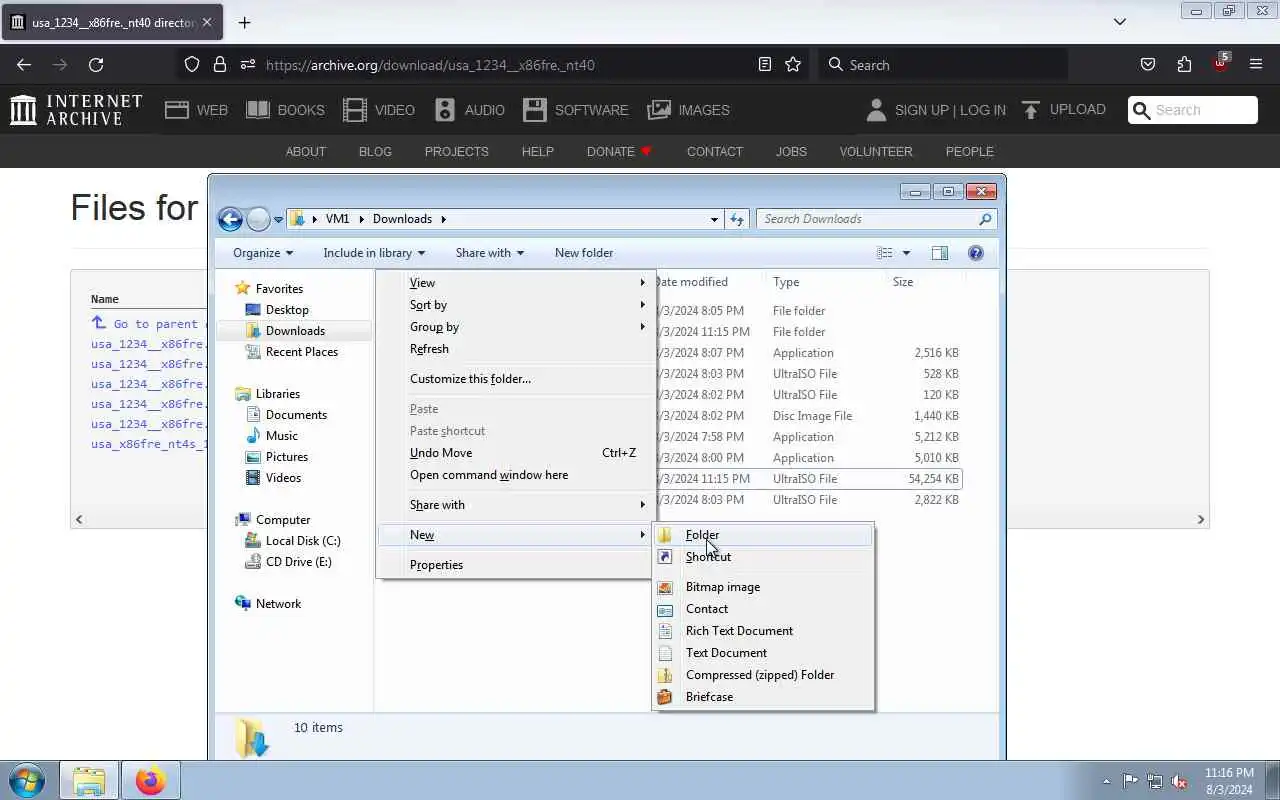Open Firefox extensions puzzle icon
The width and height of the screenshot is (1280, 800).
click(1184, 65)
